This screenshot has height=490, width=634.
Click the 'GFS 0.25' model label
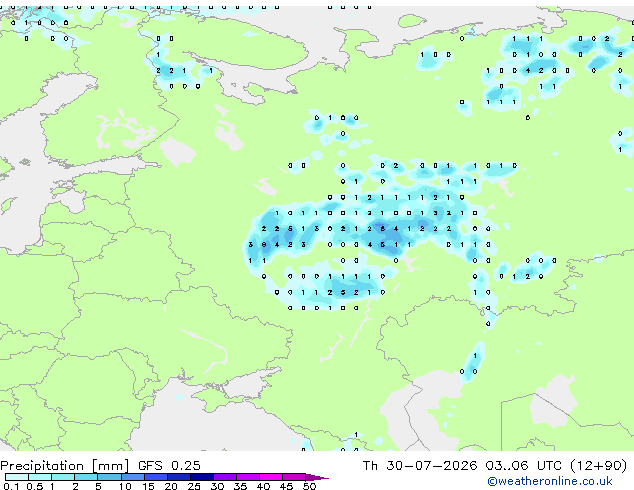tap(169, 466)
